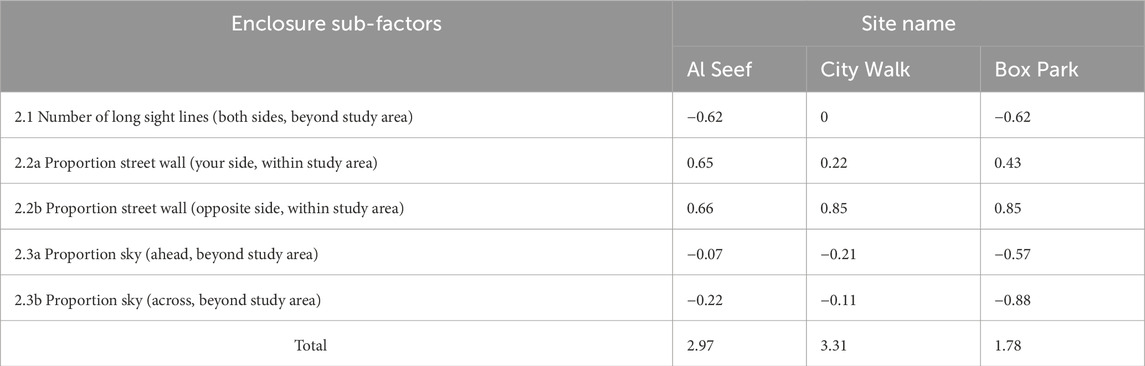The height and width of the screenshot is (366, 1145).
Task: Click Al Seef value 0.65 in row 2.2a
Action: coord(699,162)
